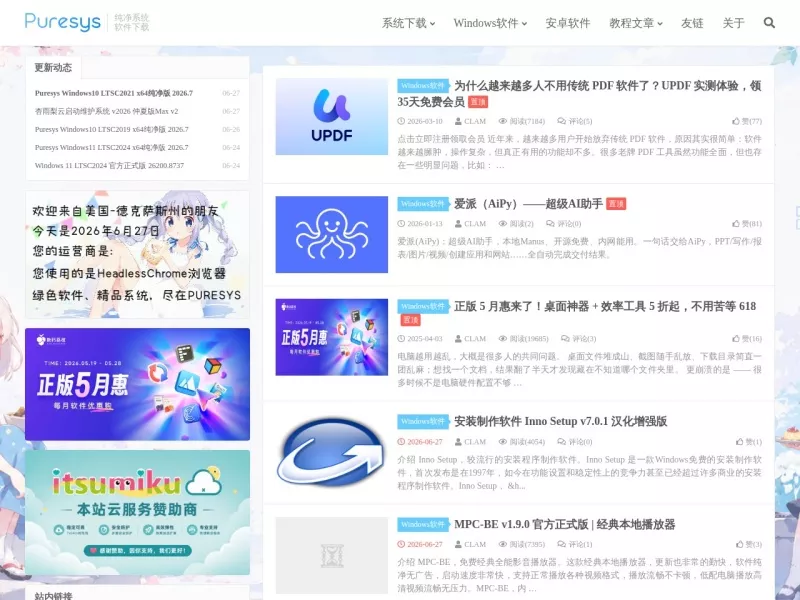The width and height of the screenshot is (800, 600).
Task: Click the itsumiku sponsor banner
Action: (137, 512)
